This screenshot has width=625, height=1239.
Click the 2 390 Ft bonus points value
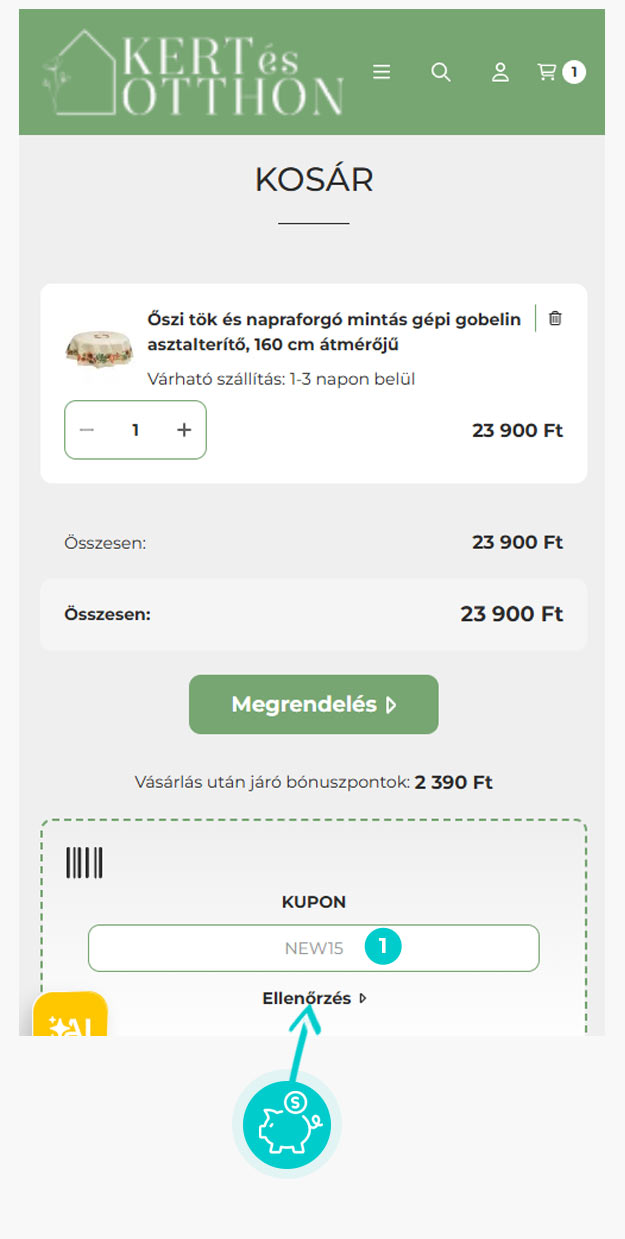click(454, 782)
